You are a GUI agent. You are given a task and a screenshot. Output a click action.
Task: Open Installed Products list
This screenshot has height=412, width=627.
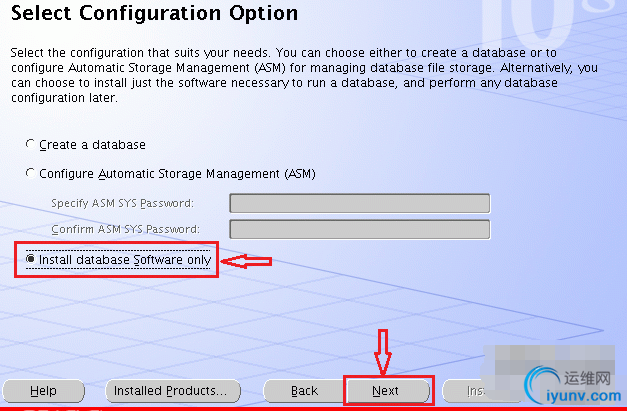click(x=173, y=391)
